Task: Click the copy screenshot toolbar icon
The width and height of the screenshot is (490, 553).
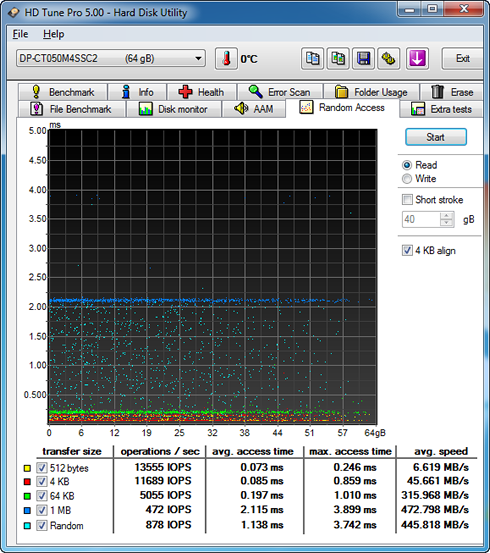Action: pyautogui.click(x=338, y=59)
